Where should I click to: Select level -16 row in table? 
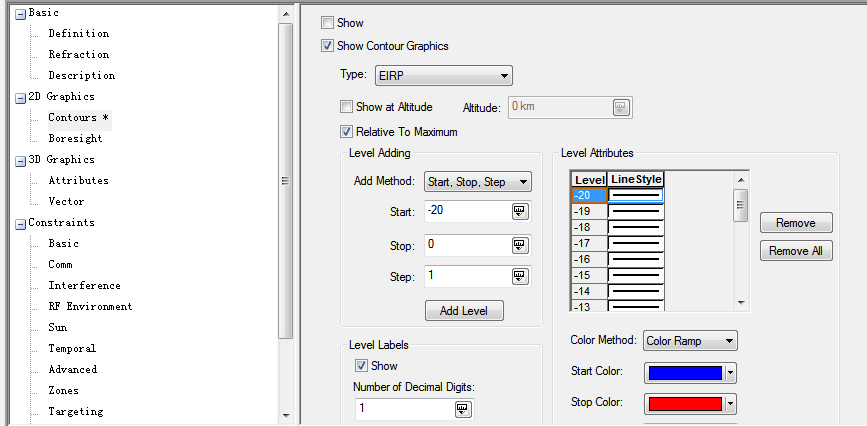pyautogui.click(x=617, y=259)
